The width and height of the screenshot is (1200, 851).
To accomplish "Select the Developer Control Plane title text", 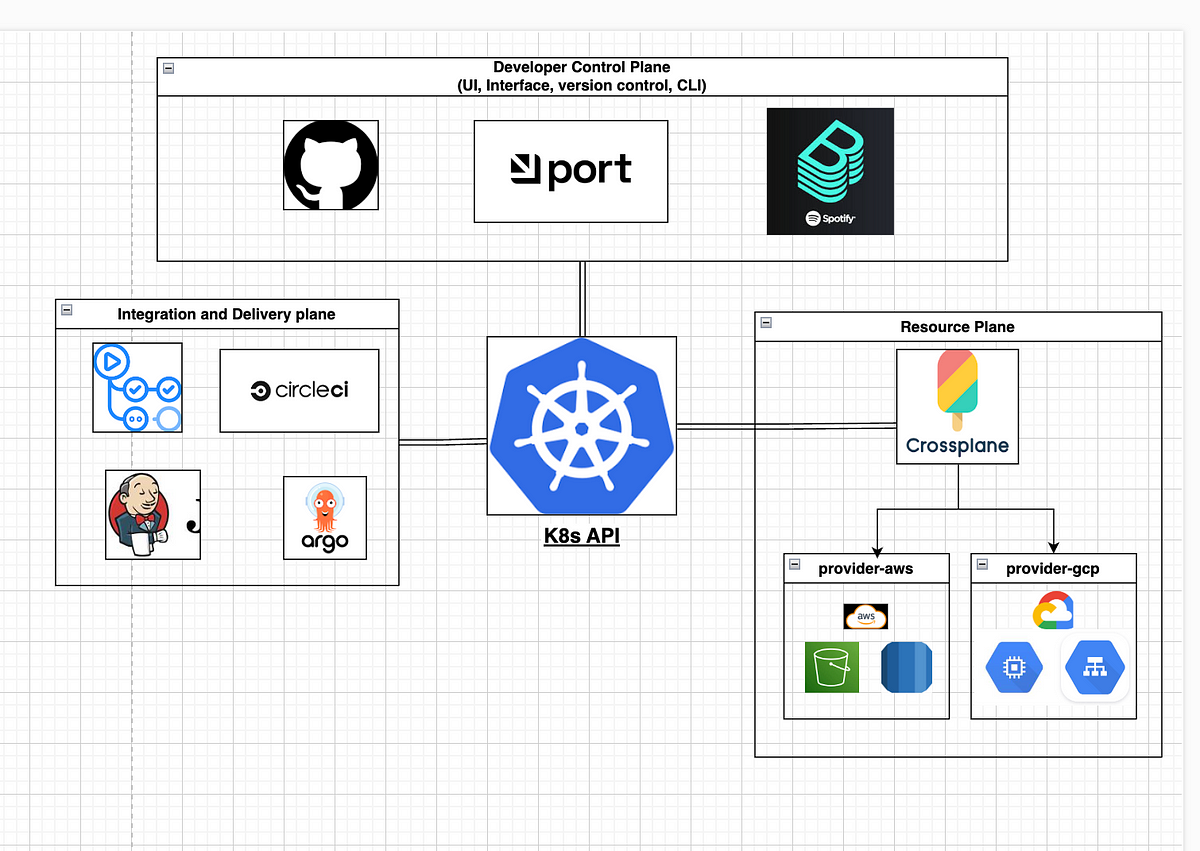I will (581, 77).
